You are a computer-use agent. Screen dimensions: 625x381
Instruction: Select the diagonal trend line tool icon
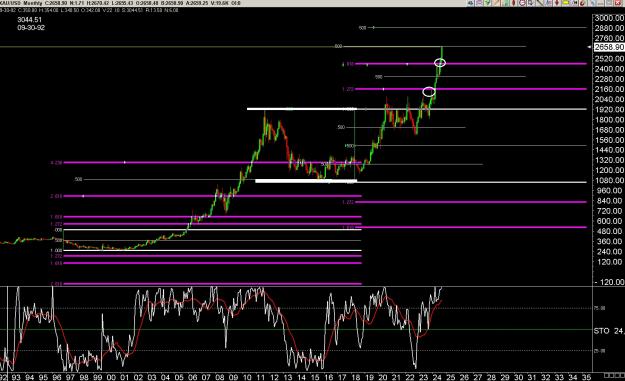[539, 3]
